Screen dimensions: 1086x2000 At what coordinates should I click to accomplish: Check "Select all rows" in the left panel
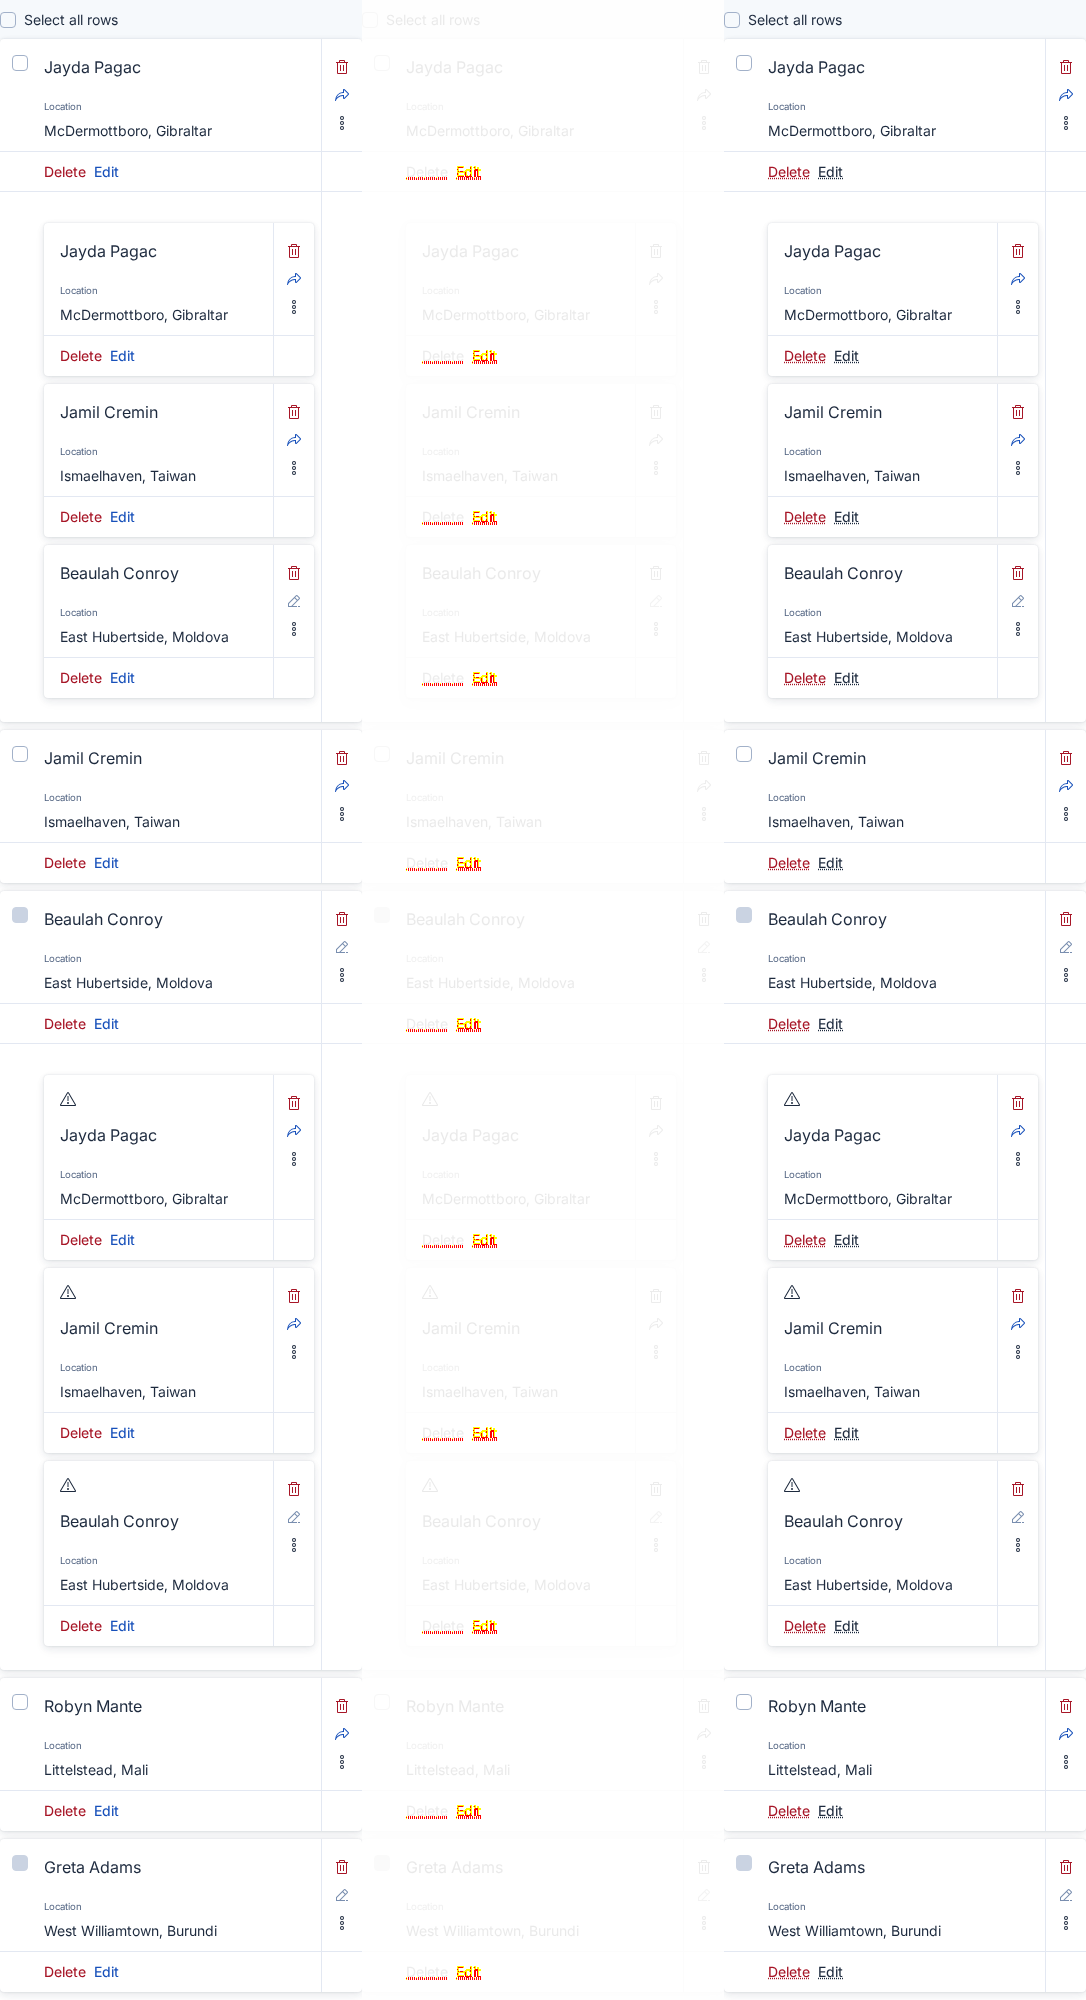tap(8, 20)
